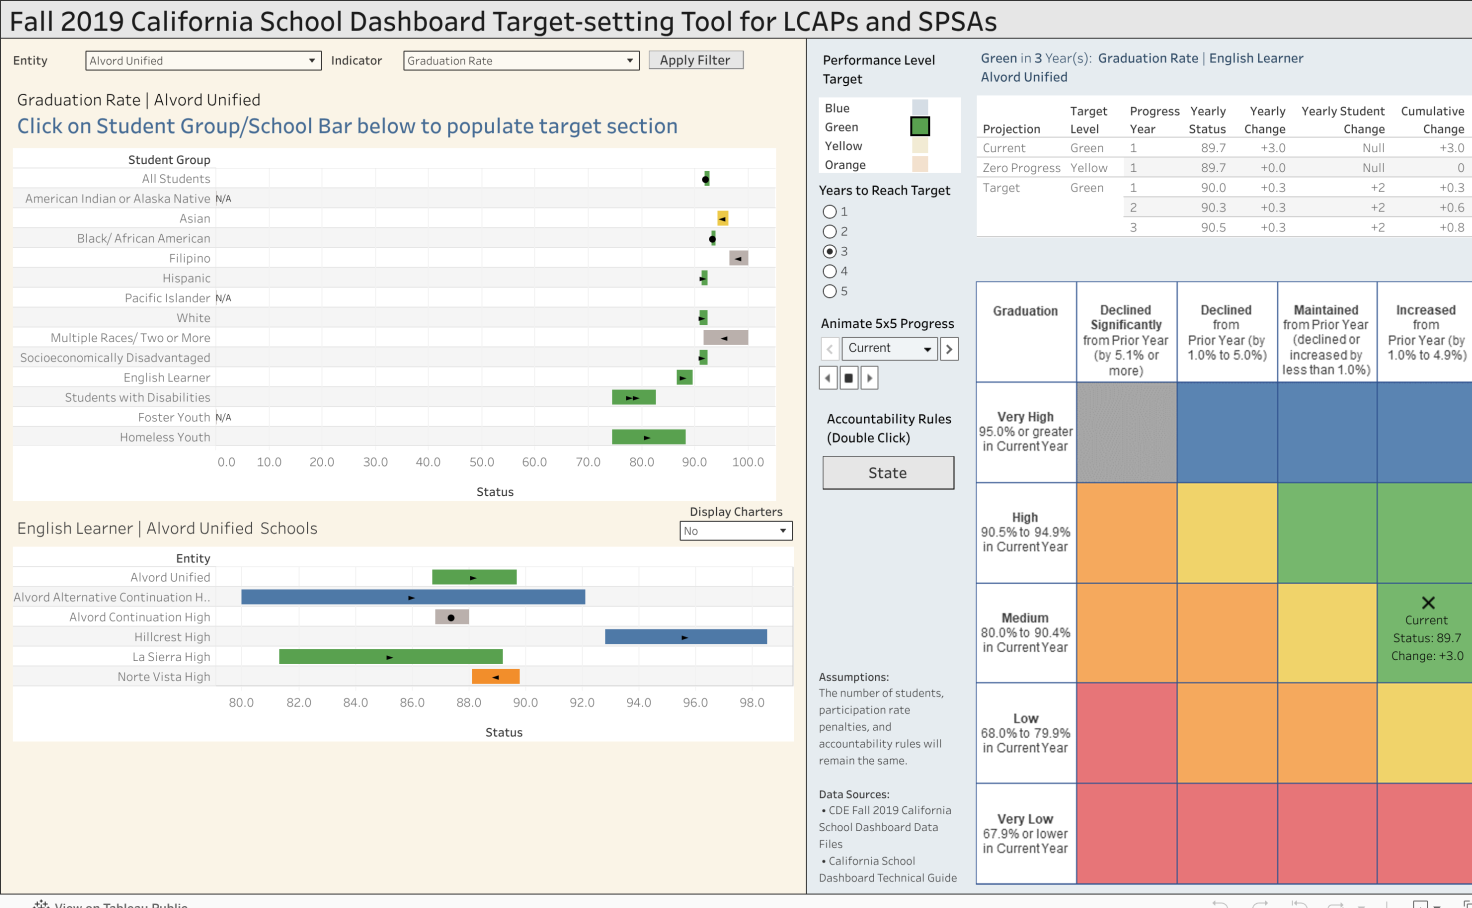Open the Entity dropdown showing Alvord Unified
Screen dimensions: 1472x908
click(203, 61)
